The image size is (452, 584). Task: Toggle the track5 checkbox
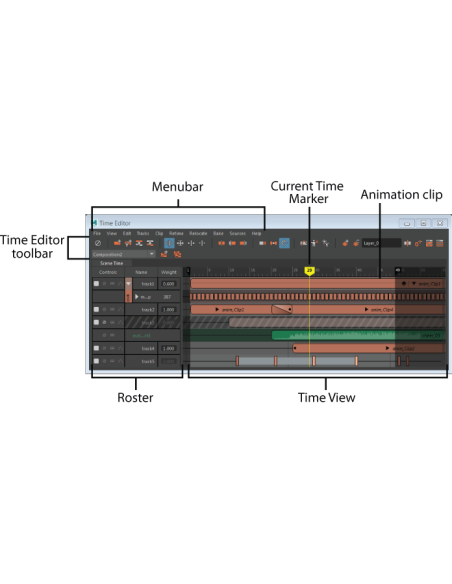tap(96, 361)
